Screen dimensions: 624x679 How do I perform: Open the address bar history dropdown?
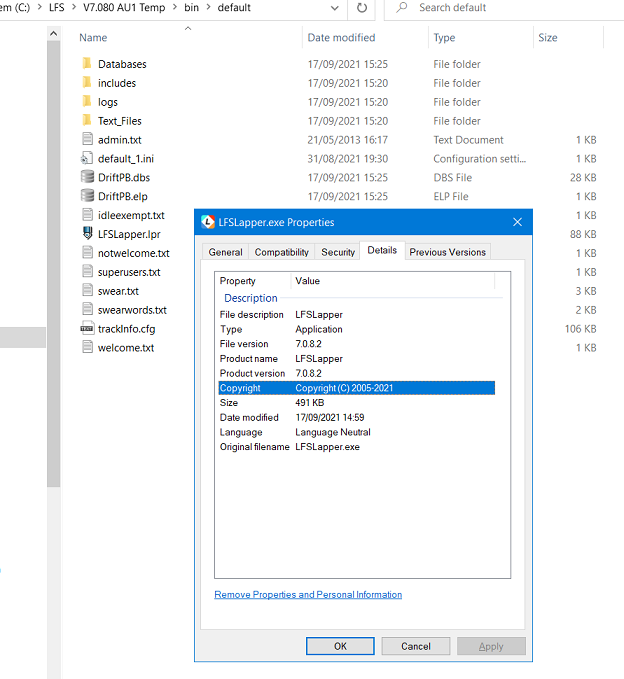(334, 8)
